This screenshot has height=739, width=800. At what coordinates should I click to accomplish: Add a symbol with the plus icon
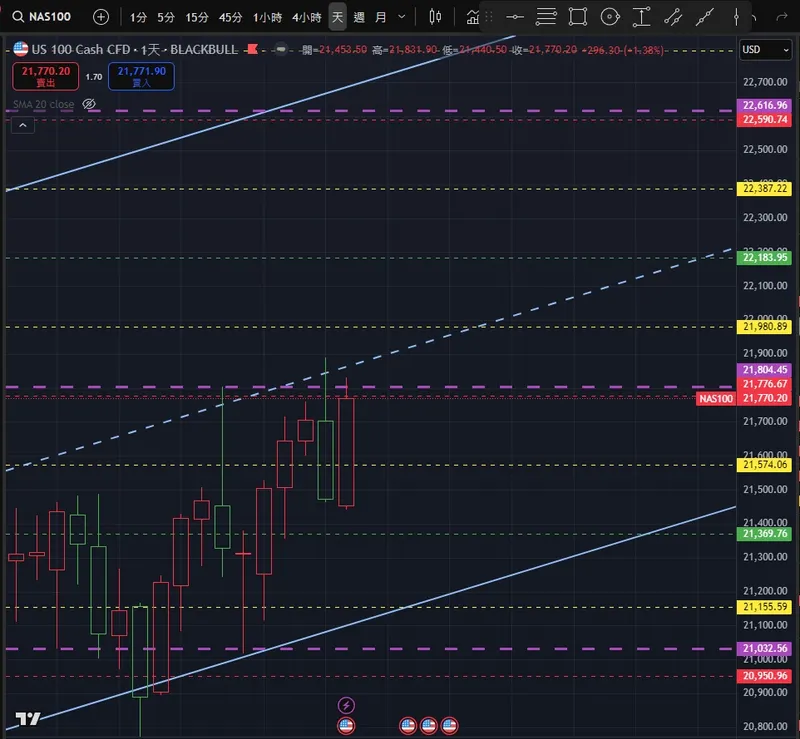click(x=101, y=17)
